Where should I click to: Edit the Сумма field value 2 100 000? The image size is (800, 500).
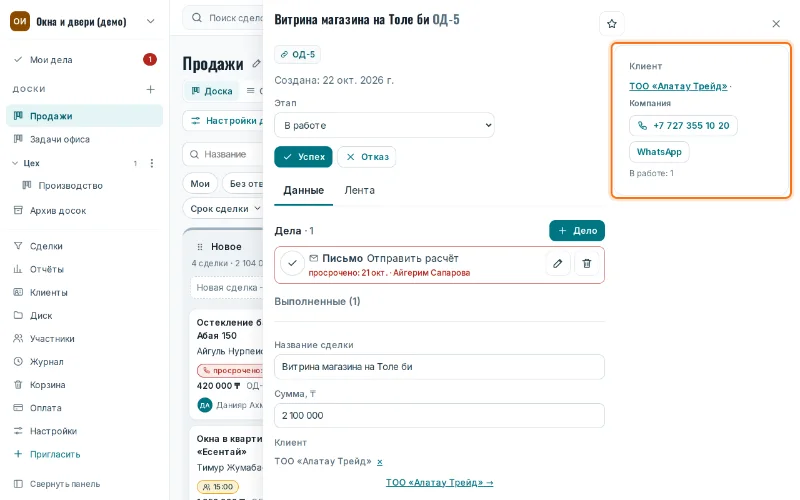click(x=439, y=416)
